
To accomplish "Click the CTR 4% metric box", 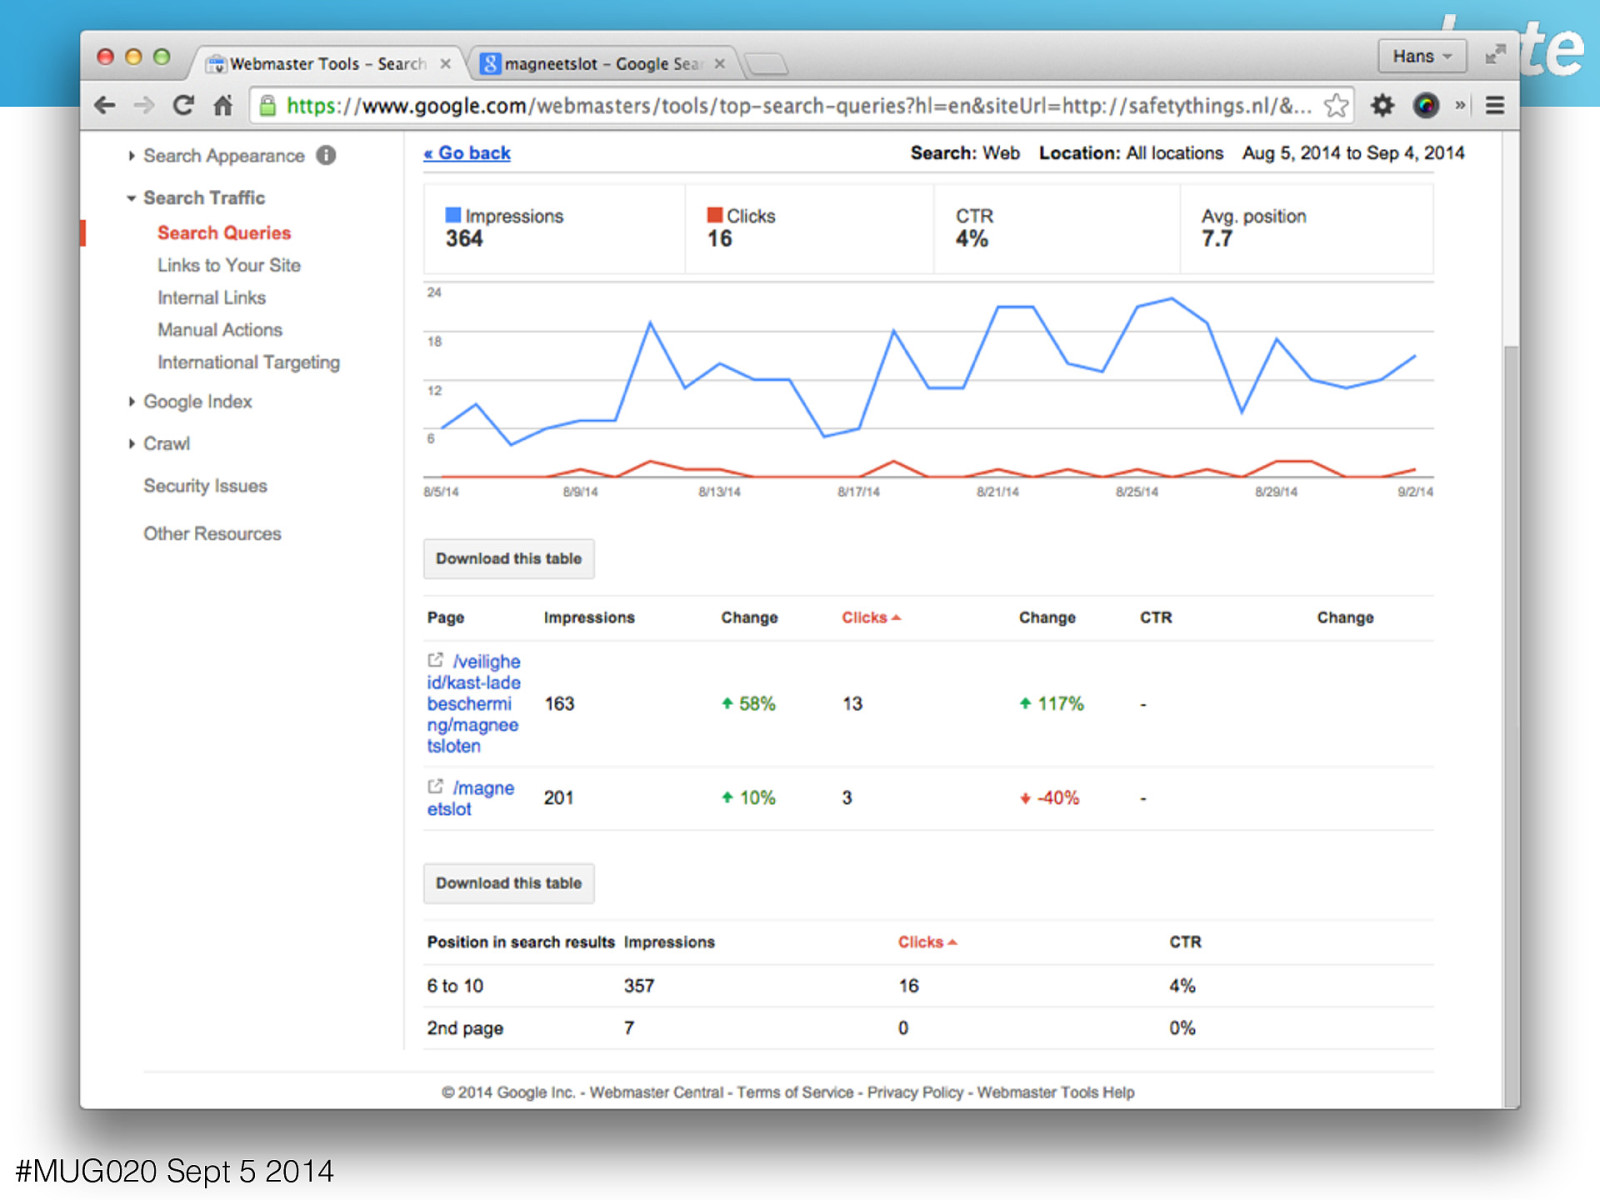I will click(1057, 228).
